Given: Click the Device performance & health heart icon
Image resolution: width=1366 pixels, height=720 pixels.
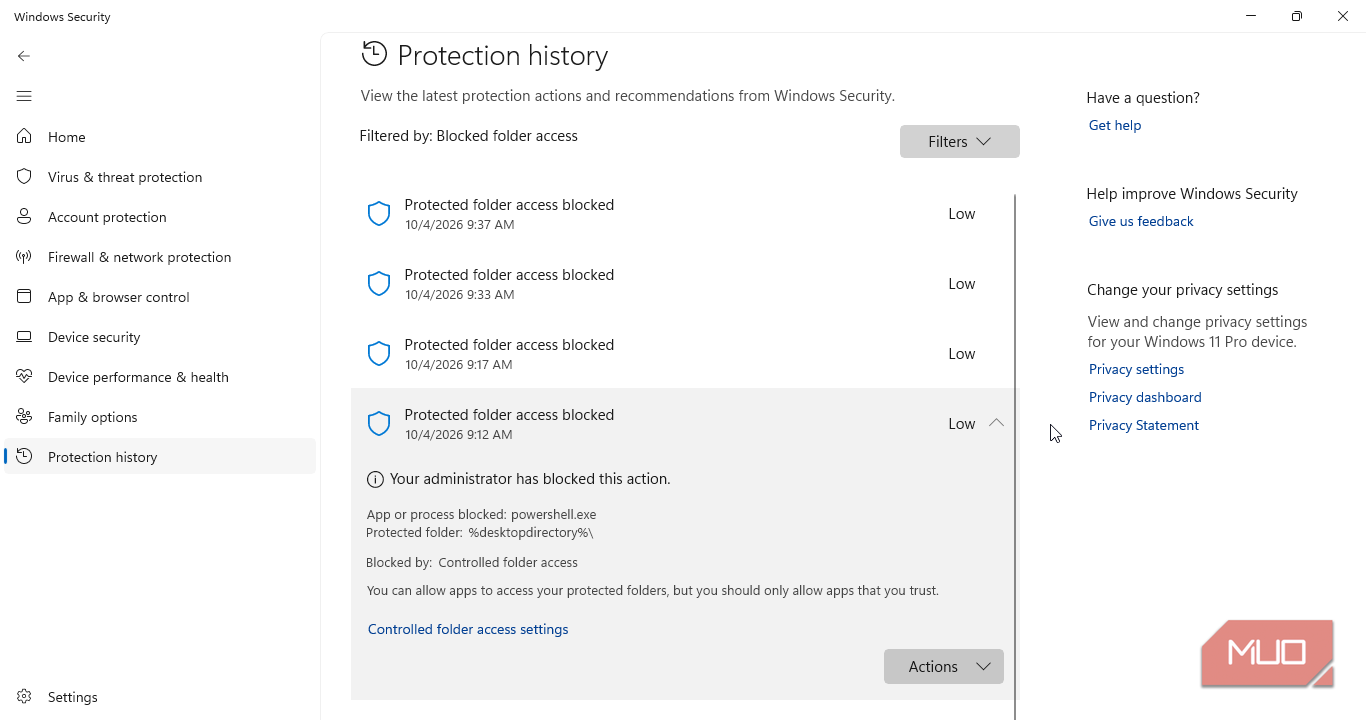Looking at the screenshot, I should click(24, 377).
